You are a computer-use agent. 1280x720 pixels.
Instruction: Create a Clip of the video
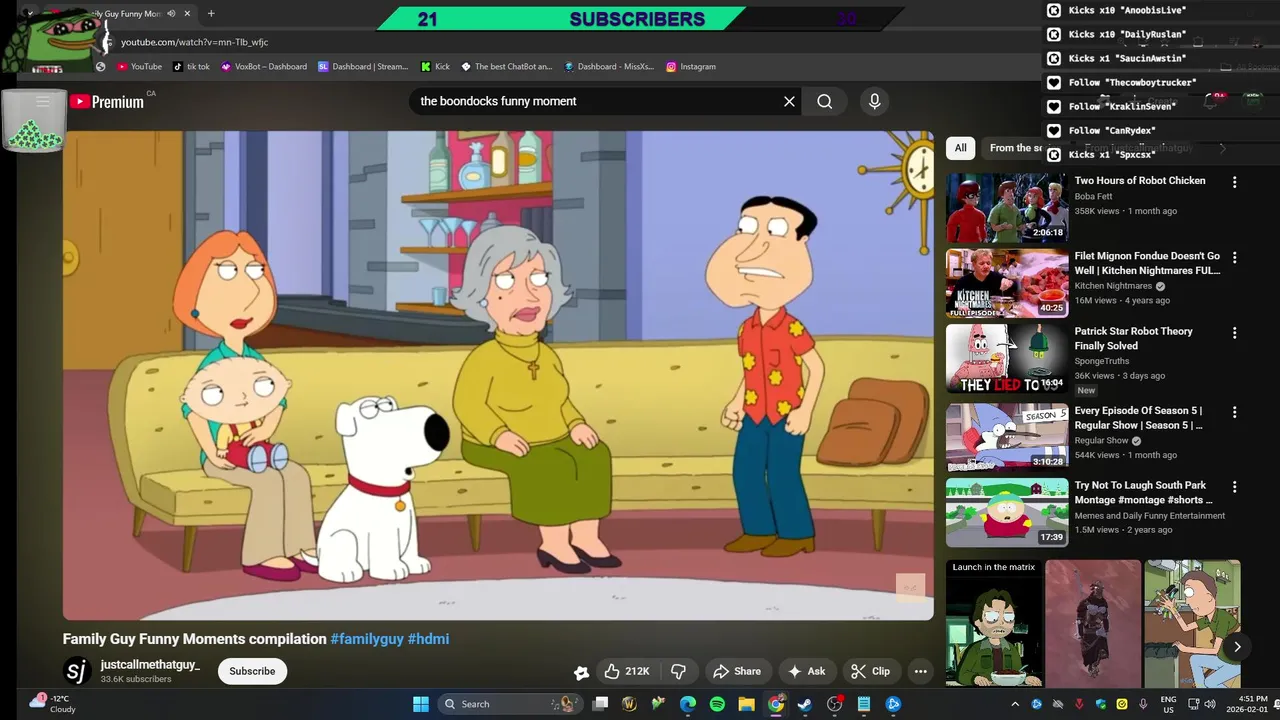[x=870, y=671]
